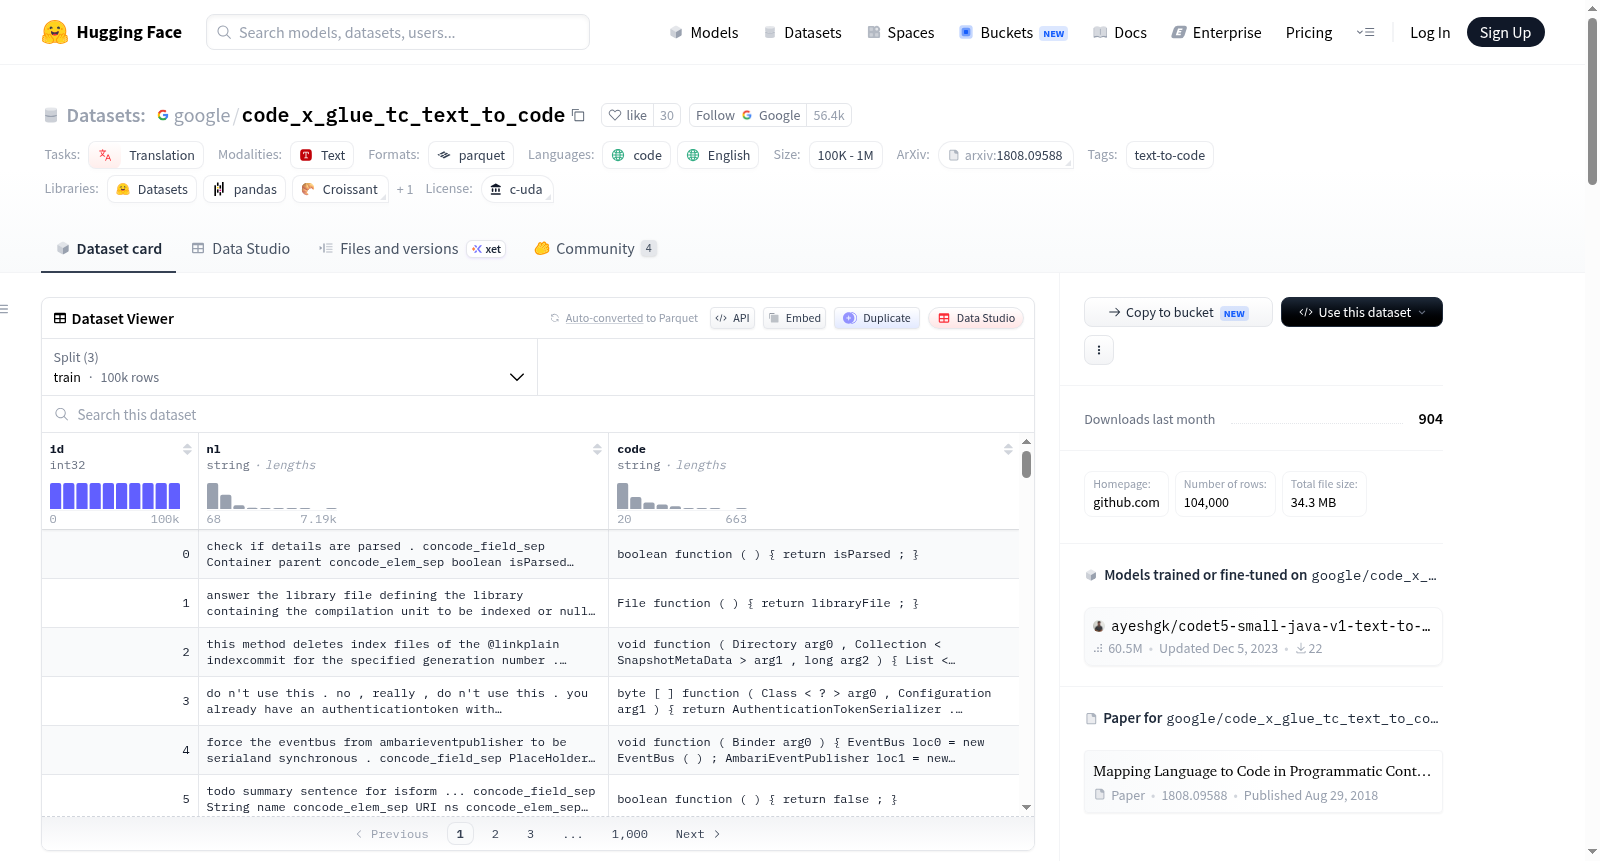This screenshot has height=861, width=1600.
Task: Sort by the id column
Action: (187, 449)
